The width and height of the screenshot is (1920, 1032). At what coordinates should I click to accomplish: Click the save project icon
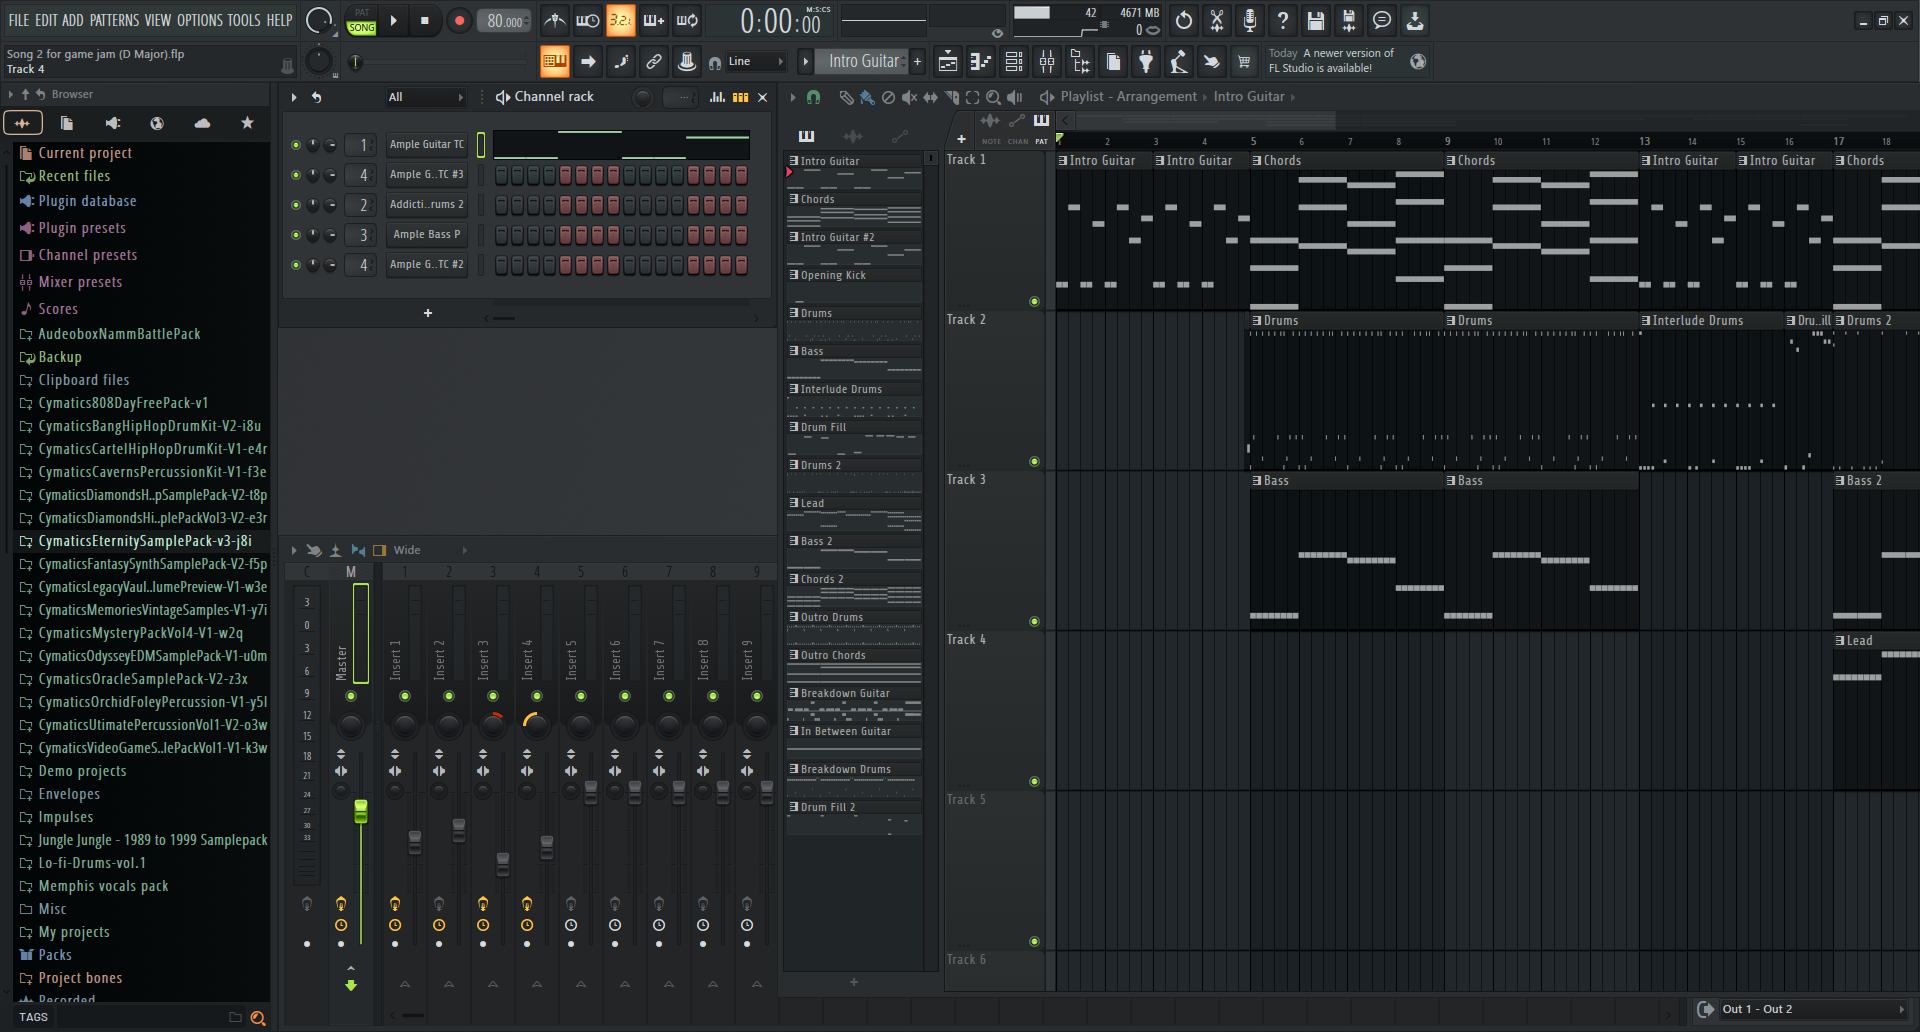pyautogui.click(x=1316, y=21)
